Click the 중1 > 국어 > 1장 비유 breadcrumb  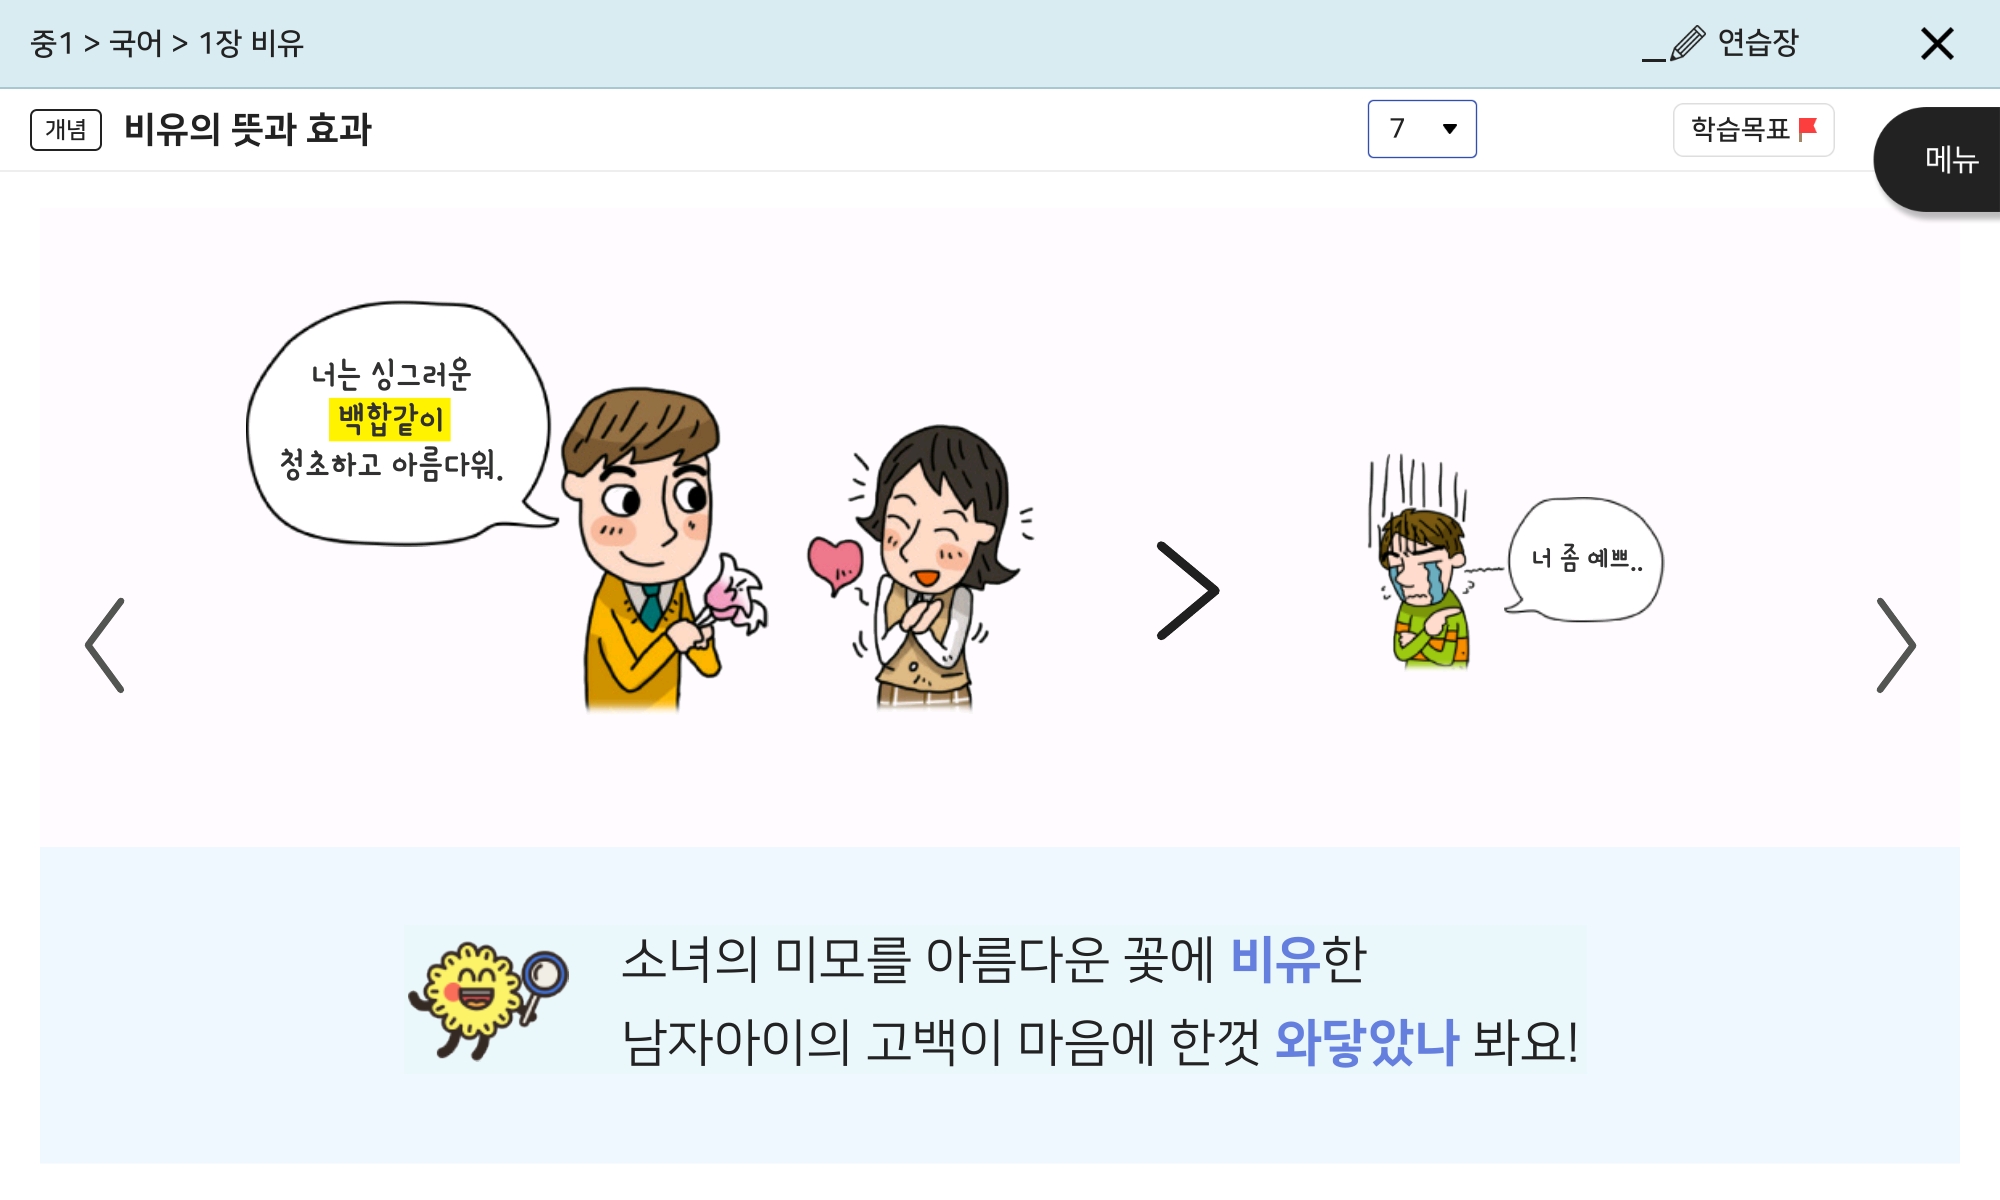(167, 43)
